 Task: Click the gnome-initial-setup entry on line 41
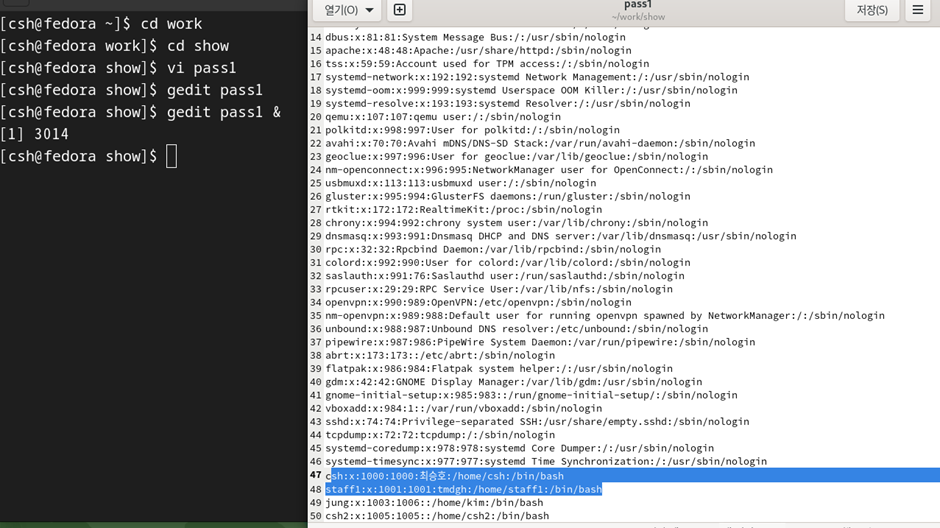pos(531,394)
